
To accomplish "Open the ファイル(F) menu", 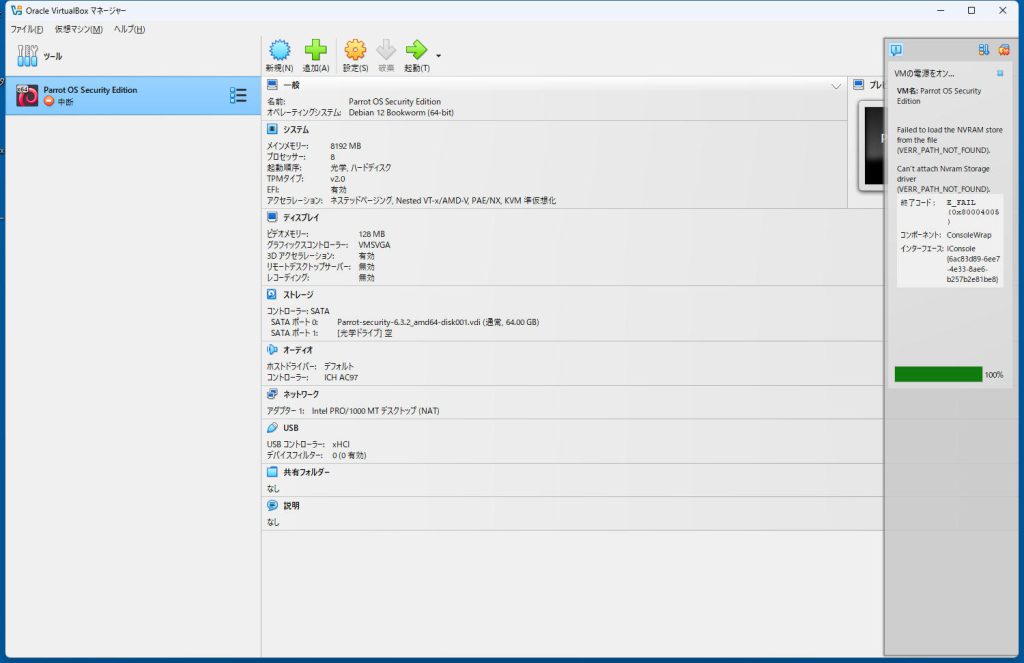I will (x=27, y=29).
